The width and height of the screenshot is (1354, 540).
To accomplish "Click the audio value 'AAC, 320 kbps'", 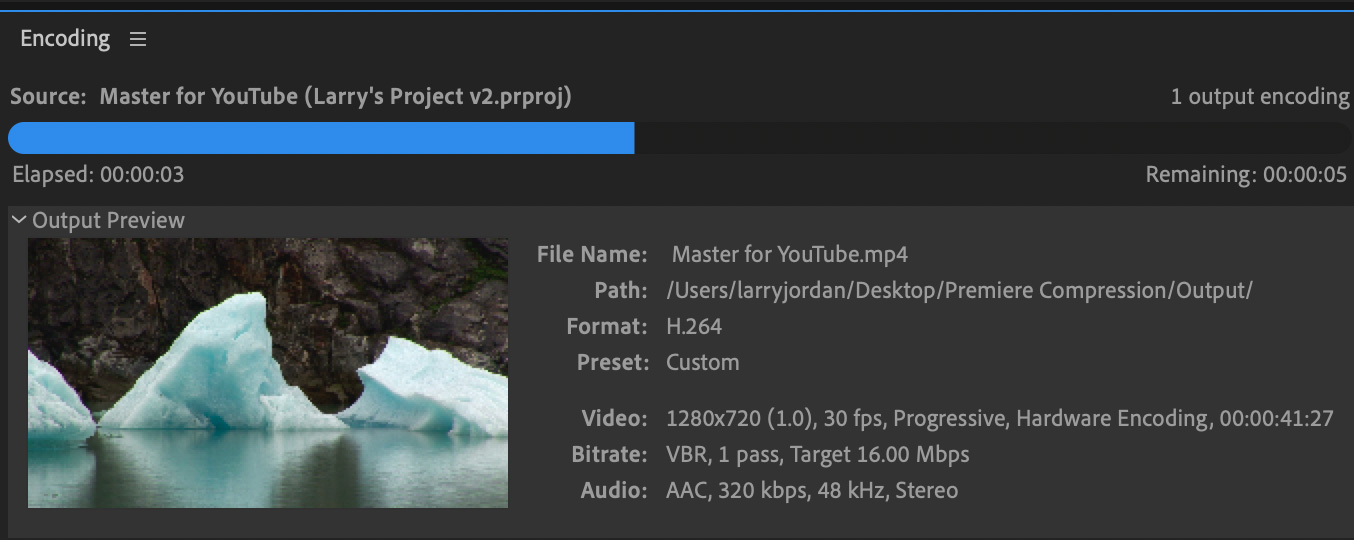I will coord(812,491).
